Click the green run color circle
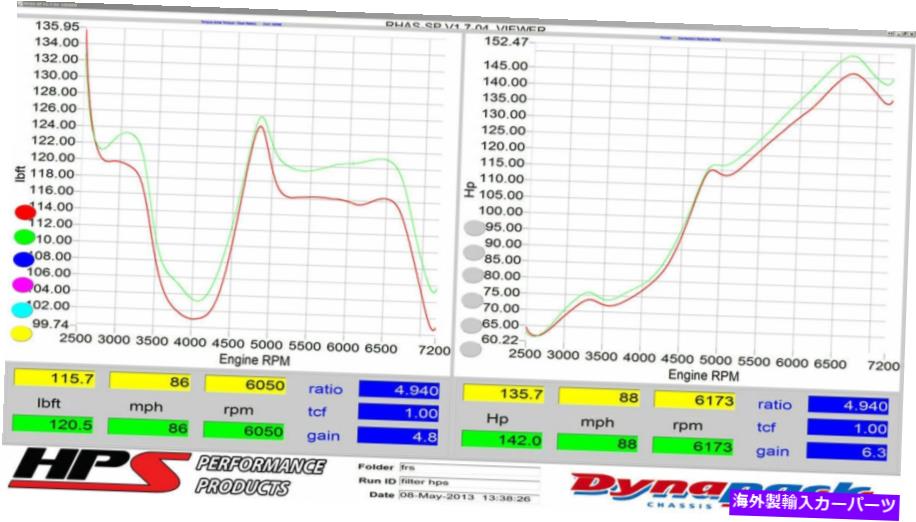The width and height of the screenshot is (916, 522). 24,237
